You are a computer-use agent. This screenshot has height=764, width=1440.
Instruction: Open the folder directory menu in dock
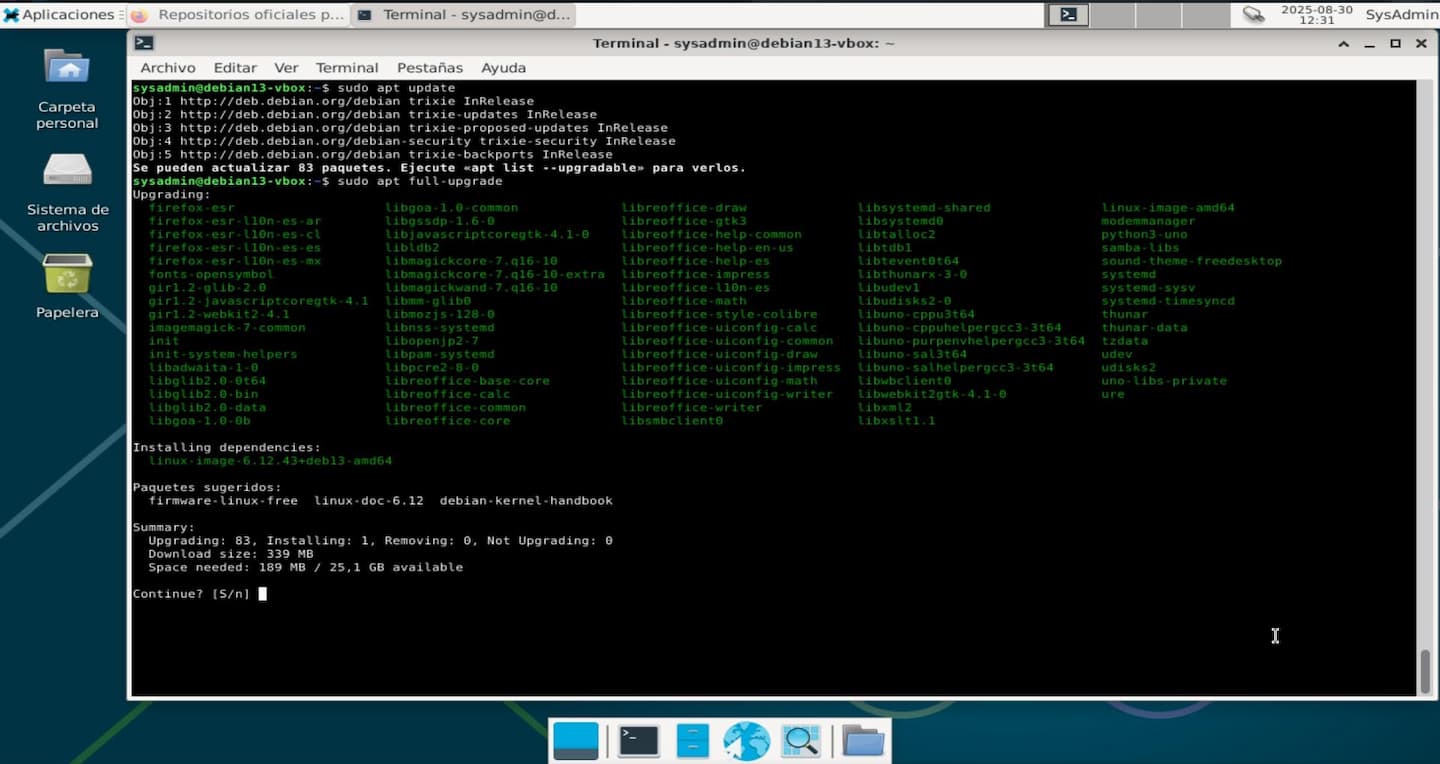(x=862, y=741)
